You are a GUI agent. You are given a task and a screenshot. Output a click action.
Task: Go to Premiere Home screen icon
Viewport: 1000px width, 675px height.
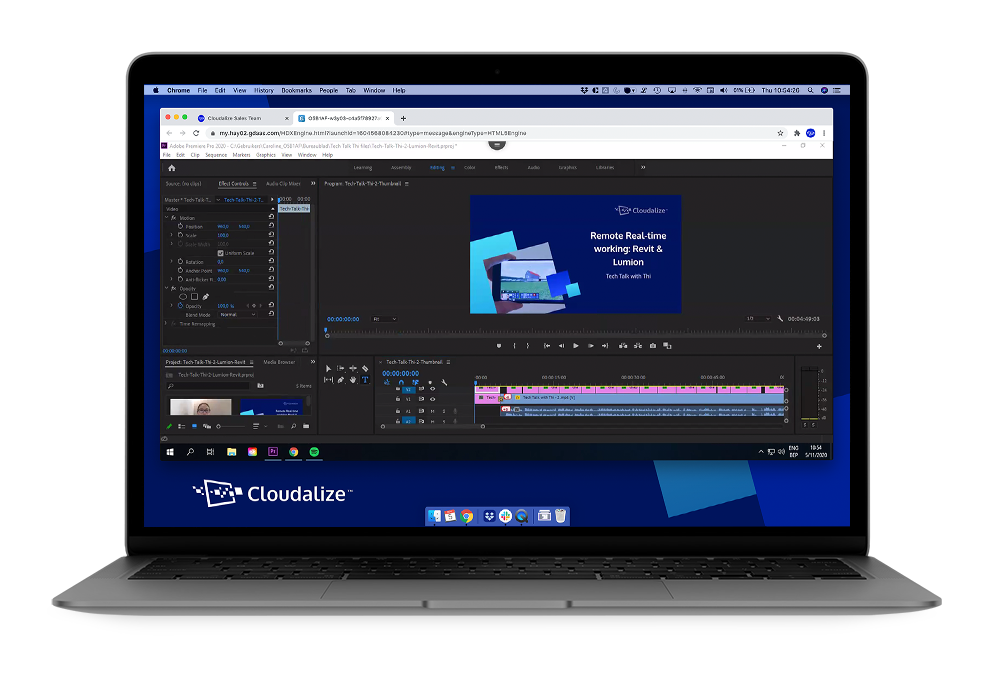(x=172, y=168)
